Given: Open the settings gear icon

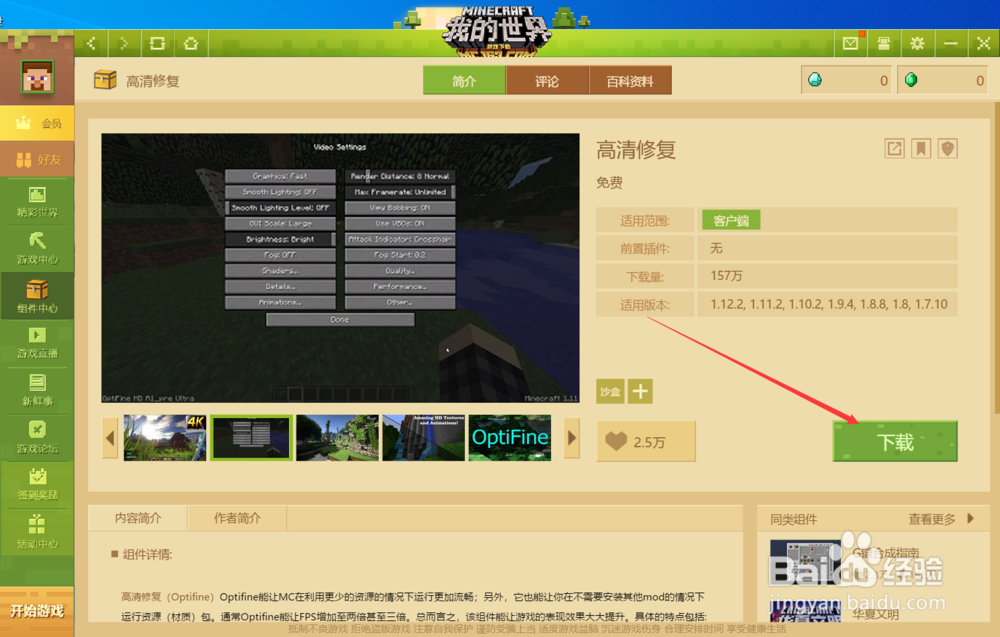Looking at the screenshot, I should (x=917, y=43).
